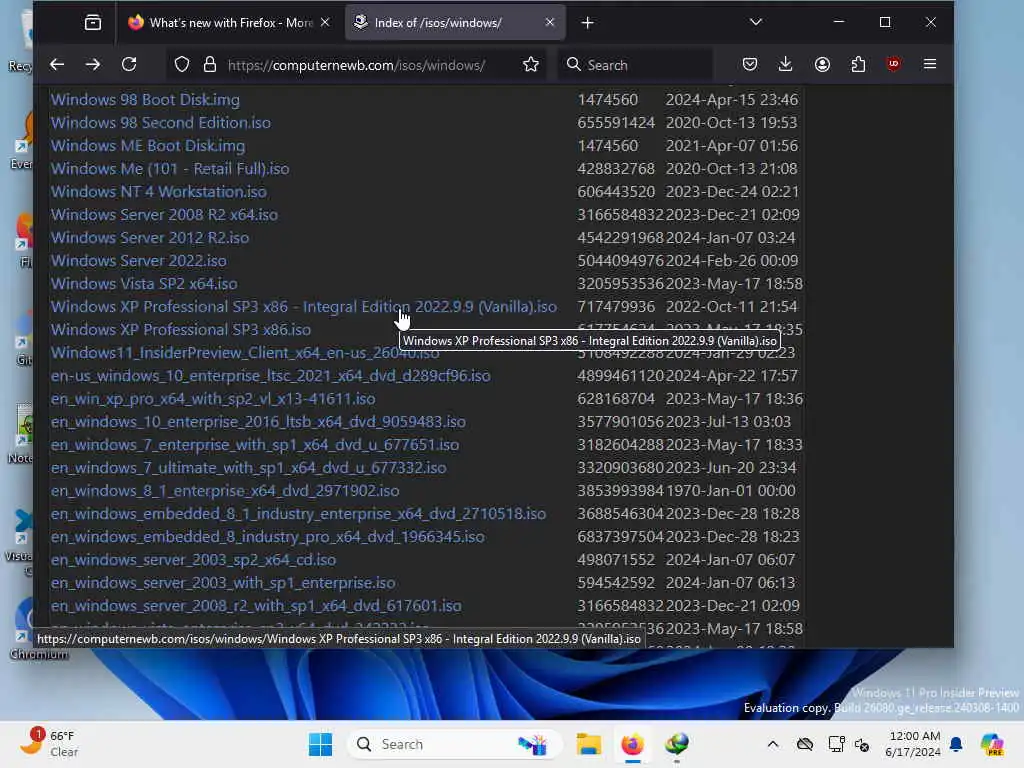The width and height of the screenshot is (1024, 768).
Task: Show site security padlock info
Action: [209, 64]
